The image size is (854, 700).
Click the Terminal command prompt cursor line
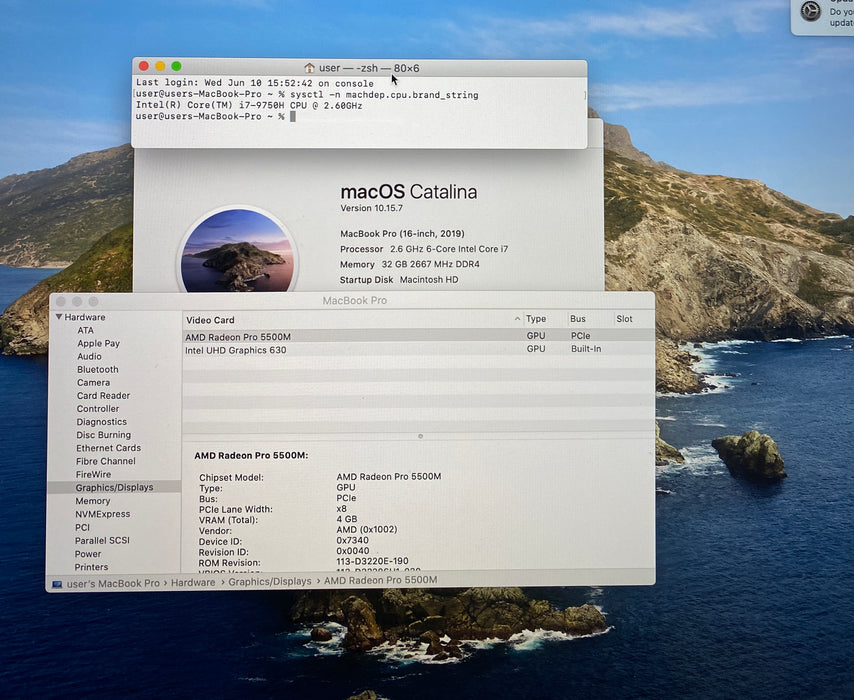(215, 117)
